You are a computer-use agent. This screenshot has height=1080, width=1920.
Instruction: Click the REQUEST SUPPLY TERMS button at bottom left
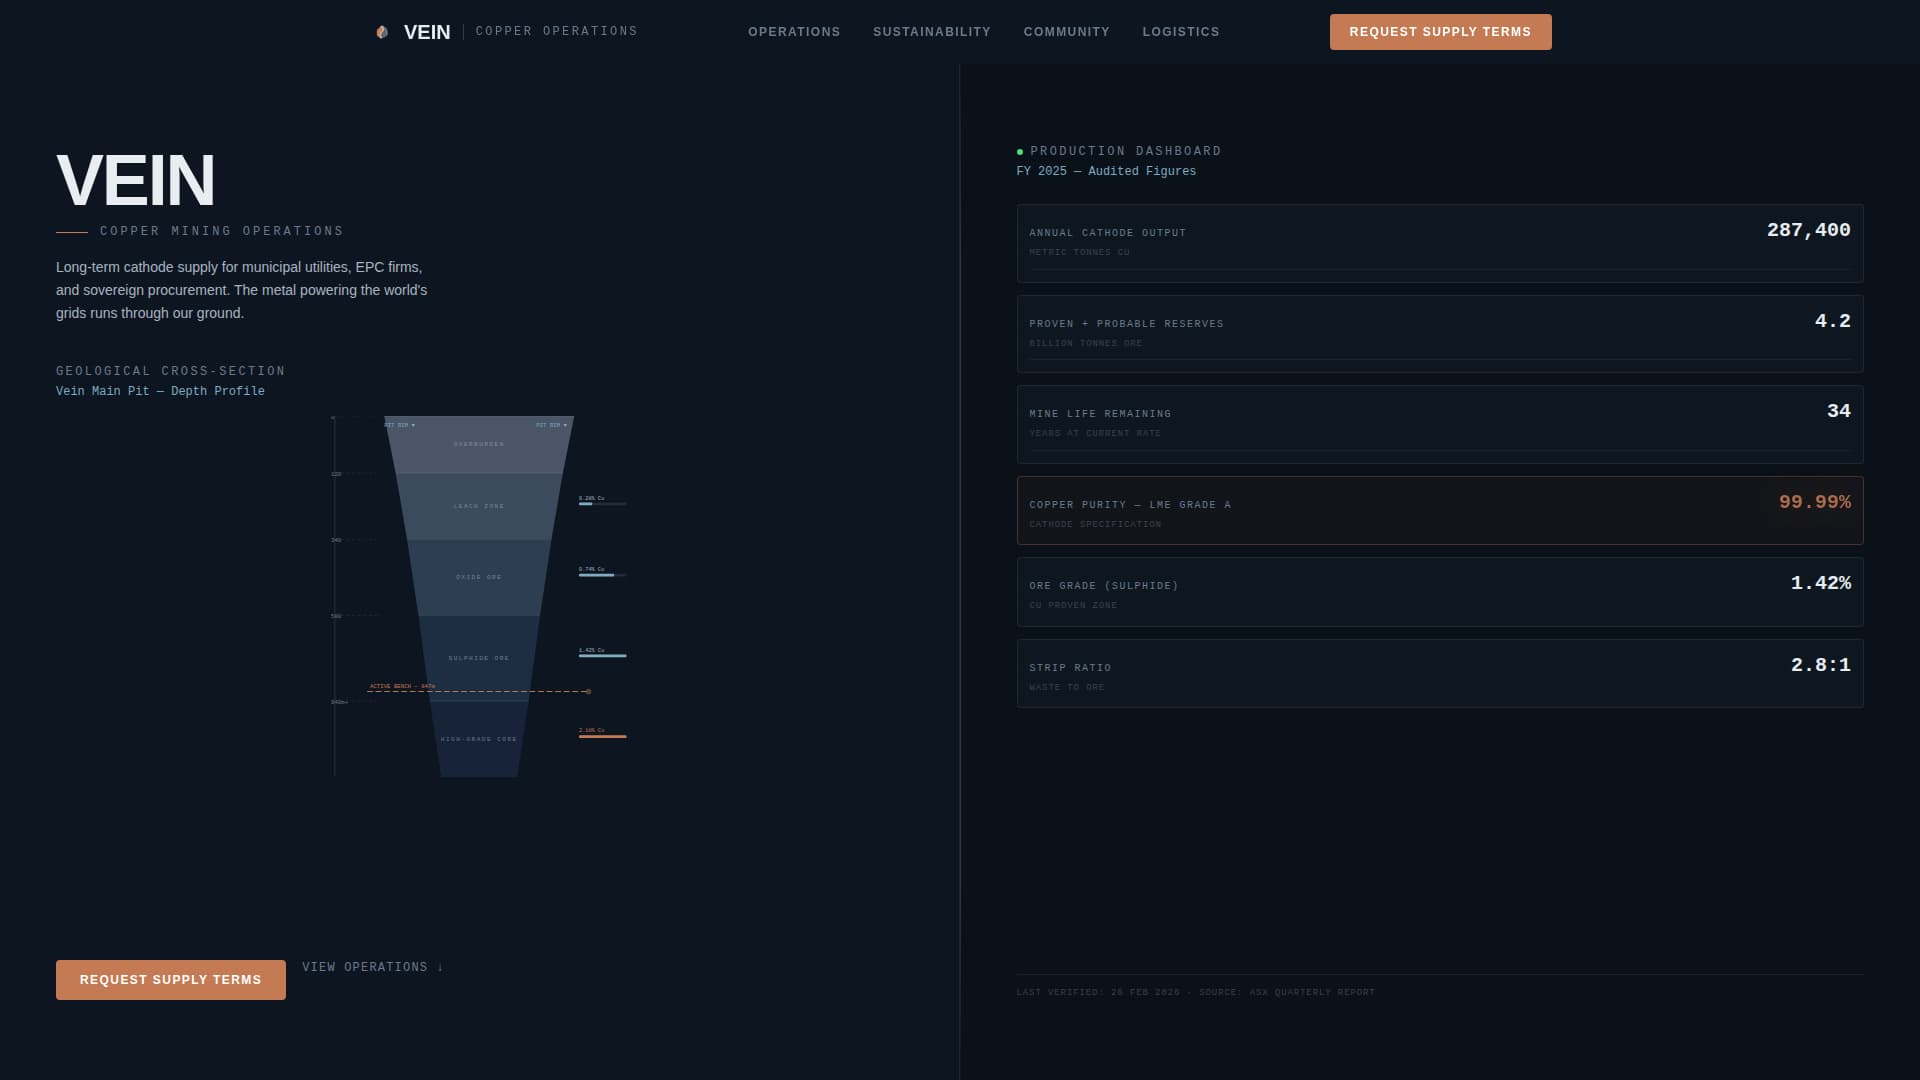pos(170,979)
